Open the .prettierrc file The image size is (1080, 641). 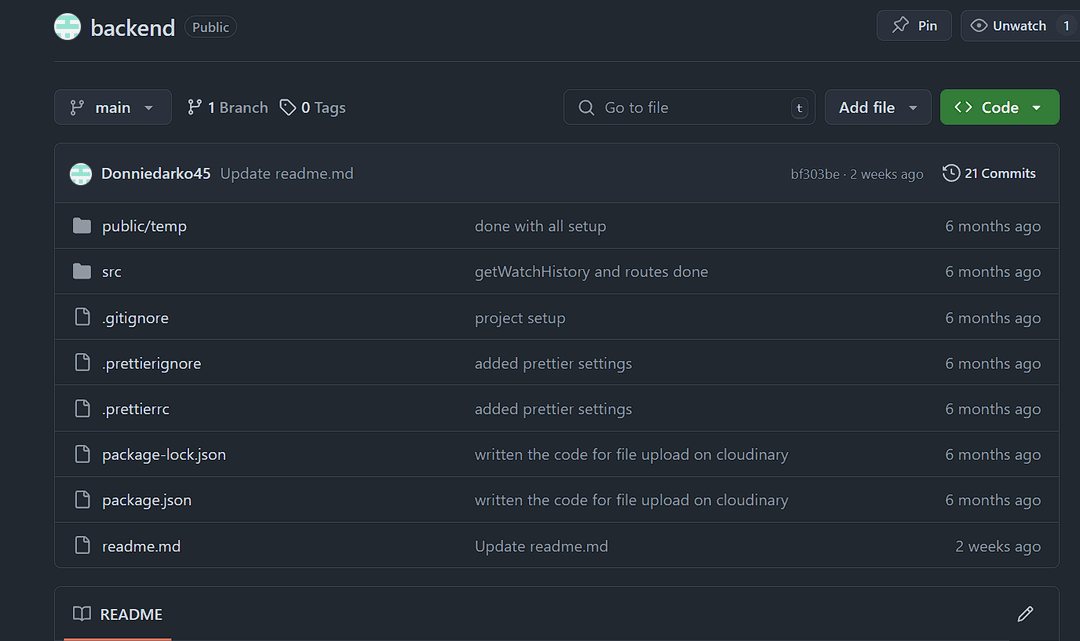136,408
